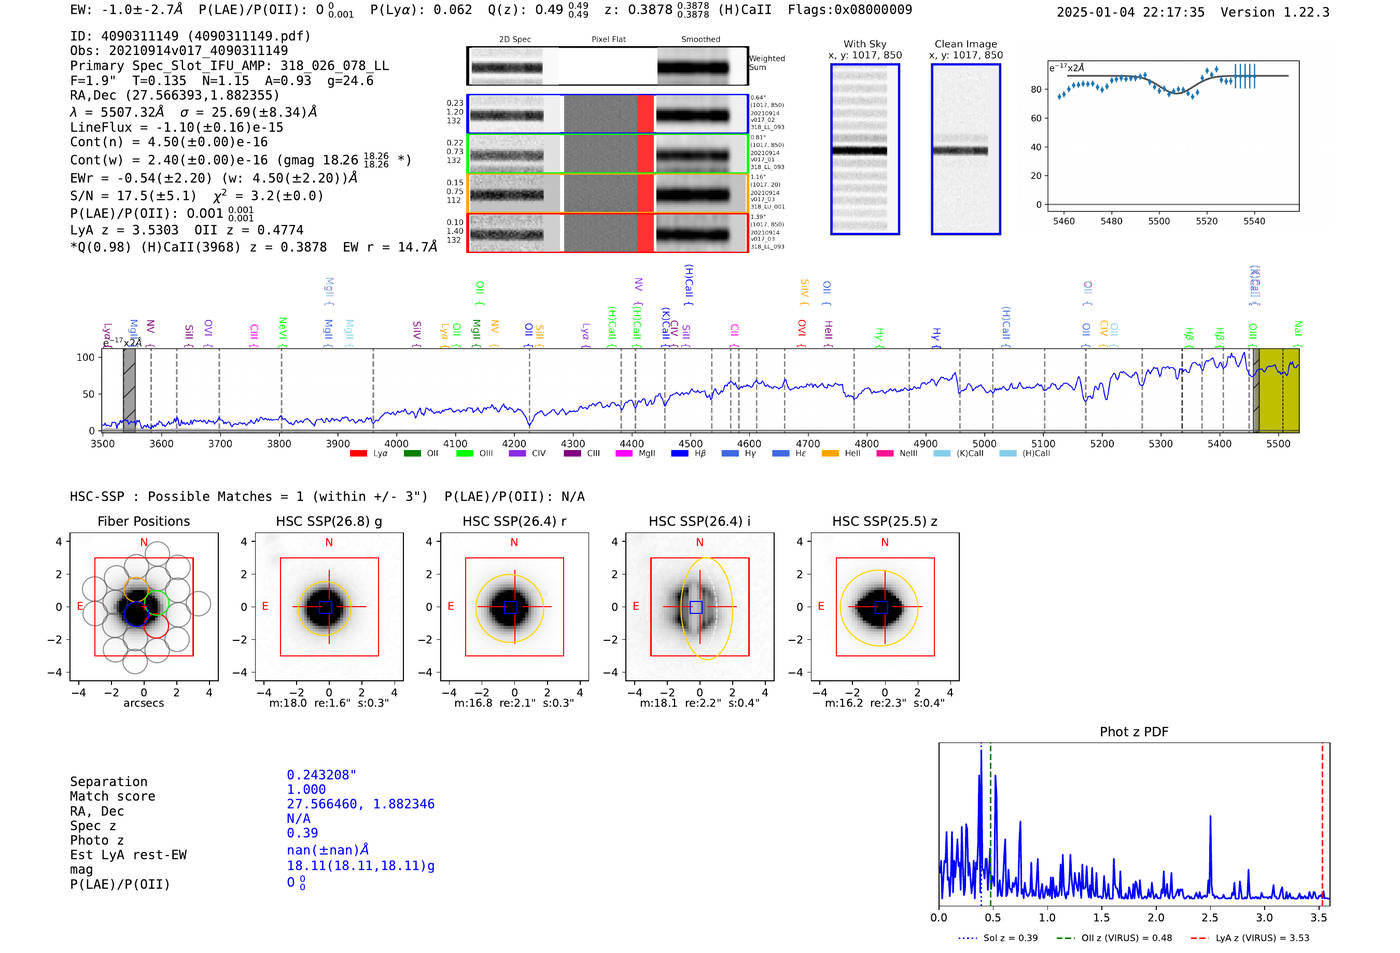
Task: Click the 'Version 1.22.3' label
Action: [x=1275, y=13]
